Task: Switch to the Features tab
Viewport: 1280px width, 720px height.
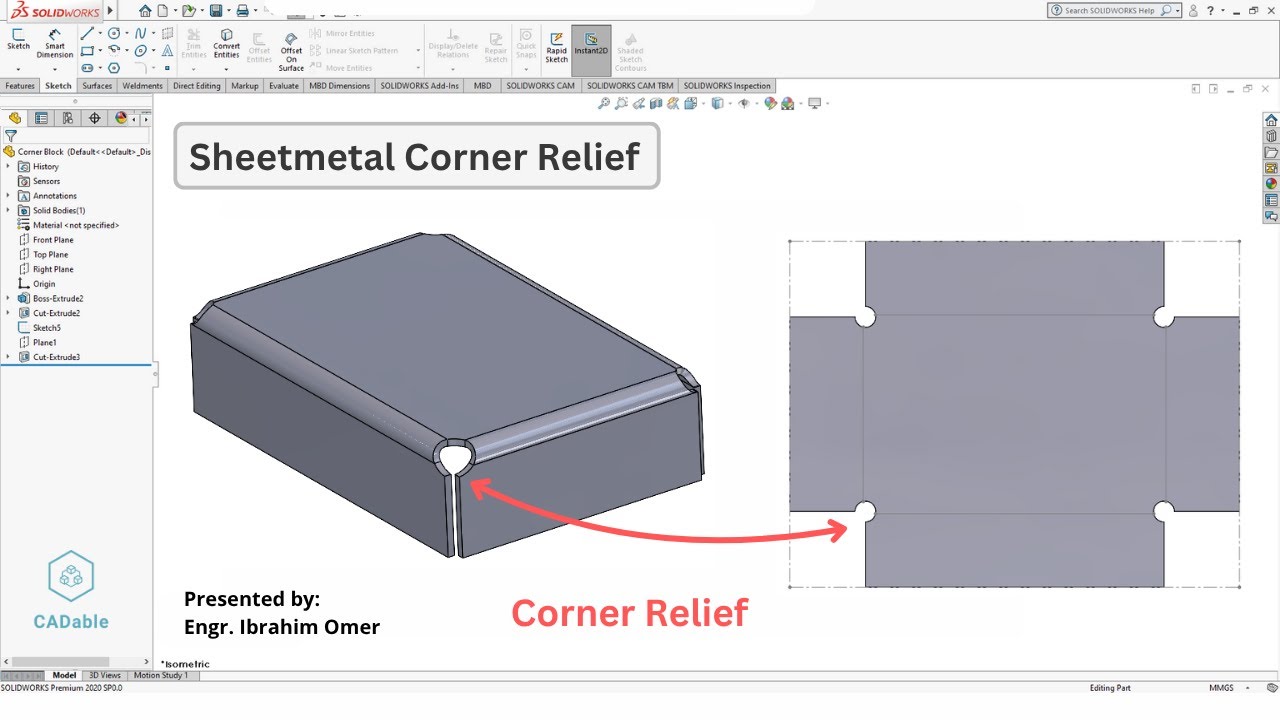Action: click(x=19, y=86)
